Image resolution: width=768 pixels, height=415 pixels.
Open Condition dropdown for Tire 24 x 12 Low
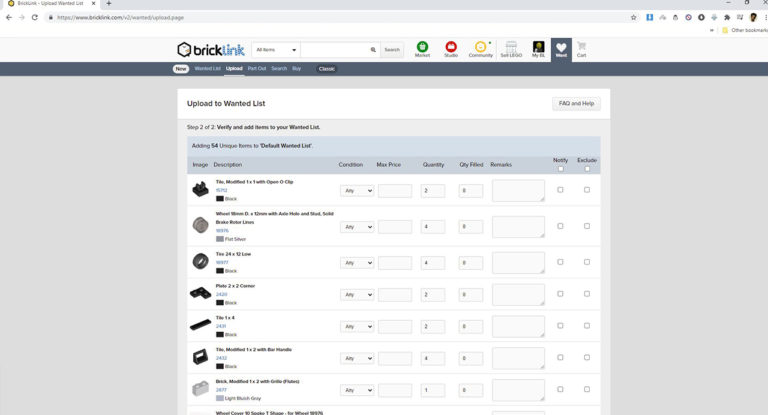[357, 263]
